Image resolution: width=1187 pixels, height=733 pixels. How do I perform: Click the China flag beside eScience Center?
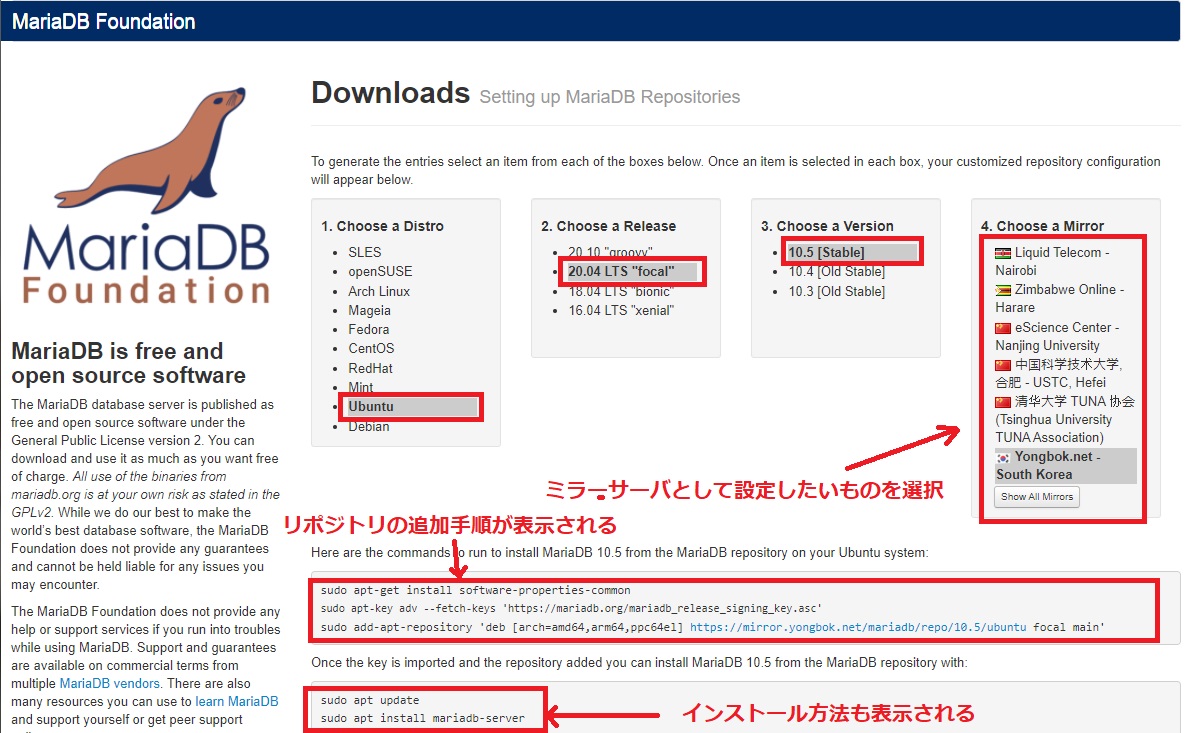click(1003, 328)
